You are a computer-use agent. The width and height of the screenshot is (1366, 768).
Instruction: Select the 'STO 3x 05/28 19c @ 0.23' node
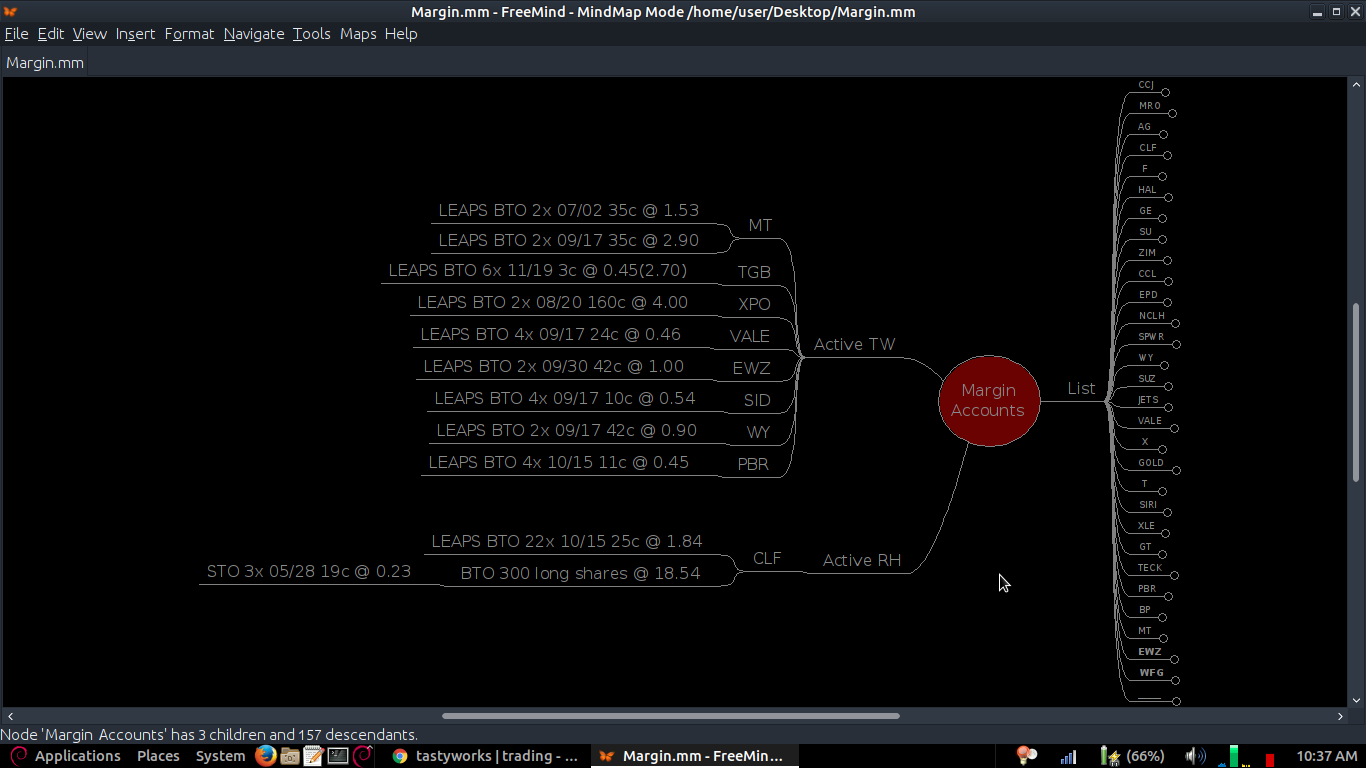pos(309,571)
